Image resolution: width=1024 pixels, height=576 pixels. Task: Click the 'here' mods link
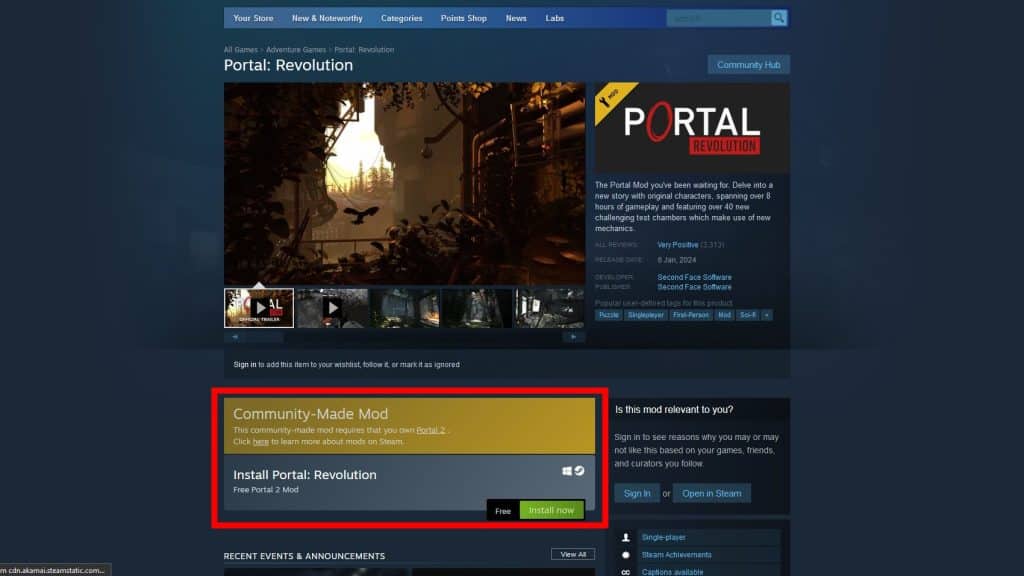261,441
